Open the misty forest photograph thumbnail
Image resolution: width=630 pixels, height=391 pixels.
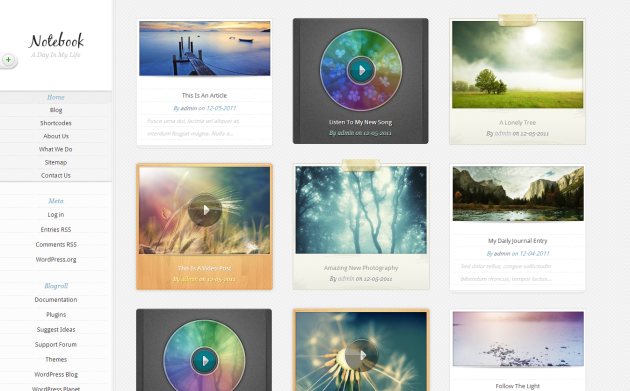pyautogui.click(x=361, y=210)
